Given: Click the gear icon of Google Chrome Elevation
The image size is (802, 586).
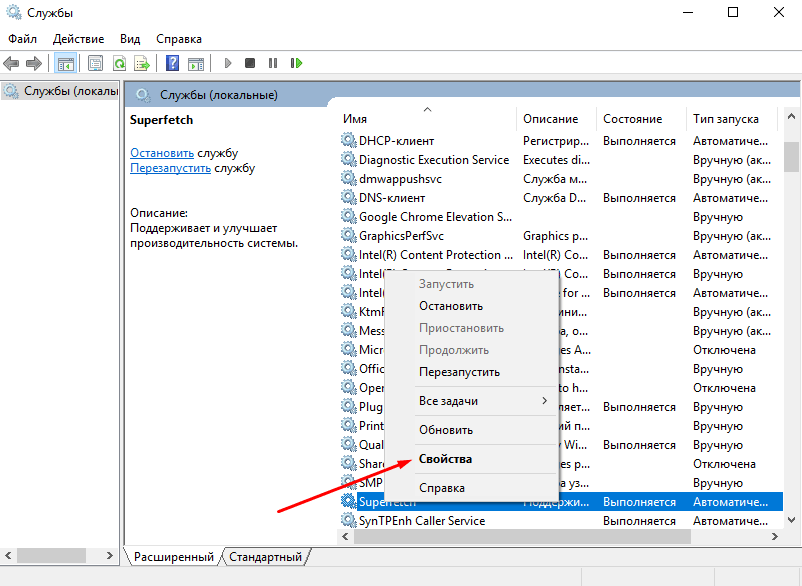Looking at the screenshot, I should 349,216.
